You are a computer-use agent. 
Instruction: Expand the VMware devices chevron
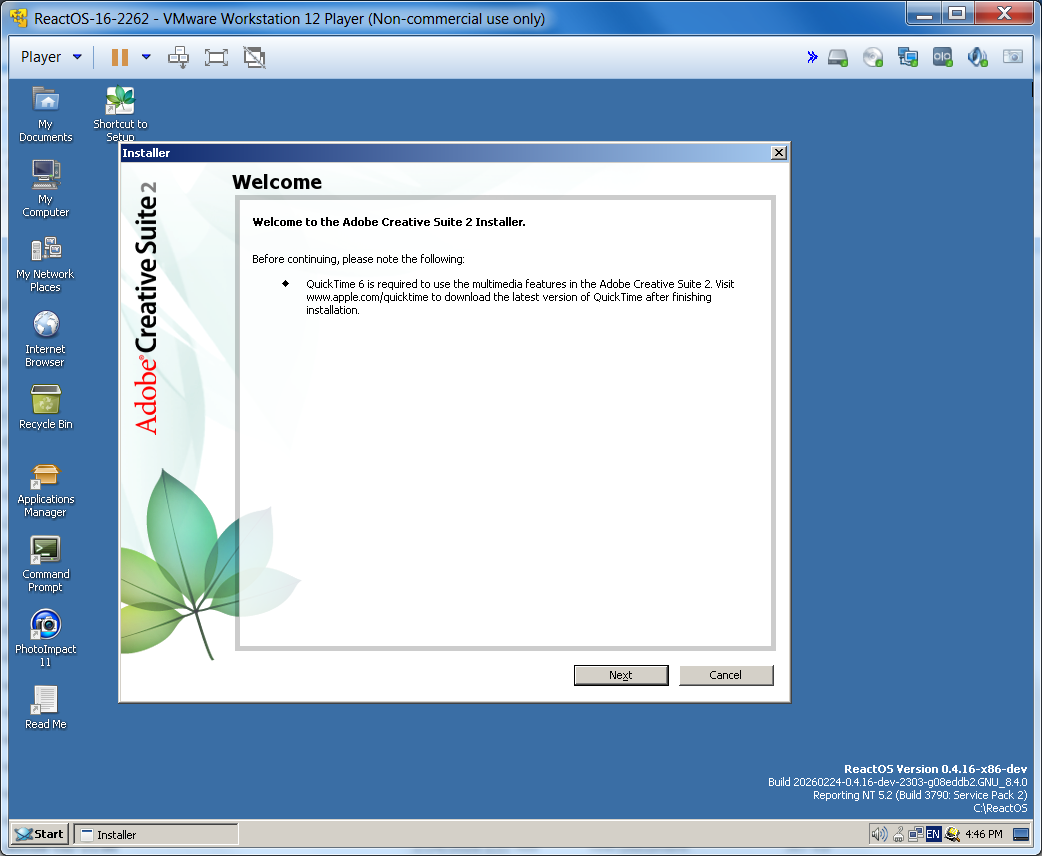(812, 57)
